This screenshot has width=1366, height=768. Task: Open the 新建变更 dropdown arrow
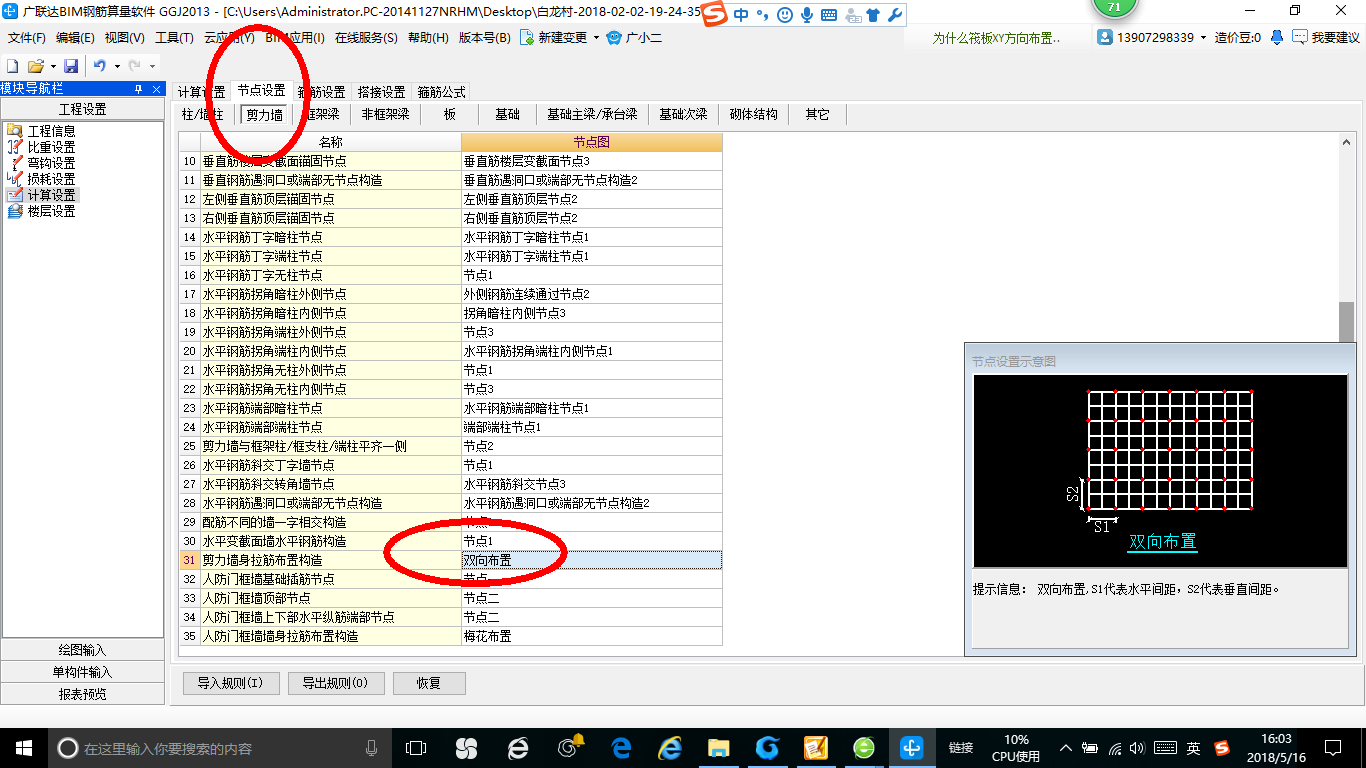point(596,38)
